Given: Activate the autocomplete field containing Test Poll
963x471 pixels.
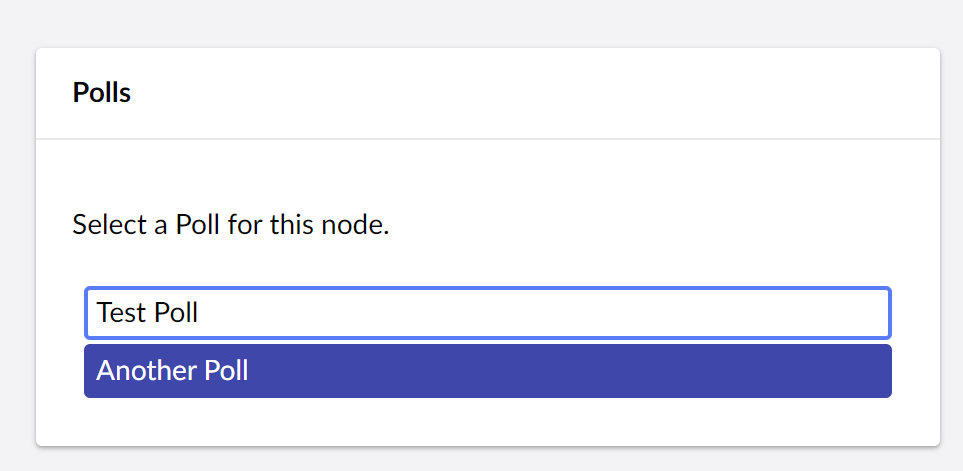Looking at the screenshot, I should pyautogui.click(x=487, y=313).
